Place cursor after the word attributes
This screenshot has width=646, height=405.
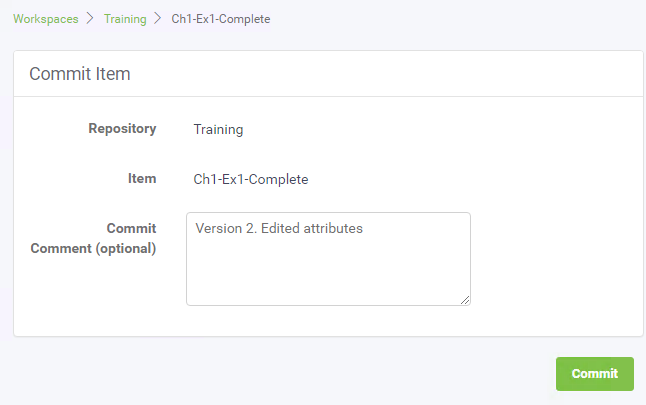tap(363, 228)
